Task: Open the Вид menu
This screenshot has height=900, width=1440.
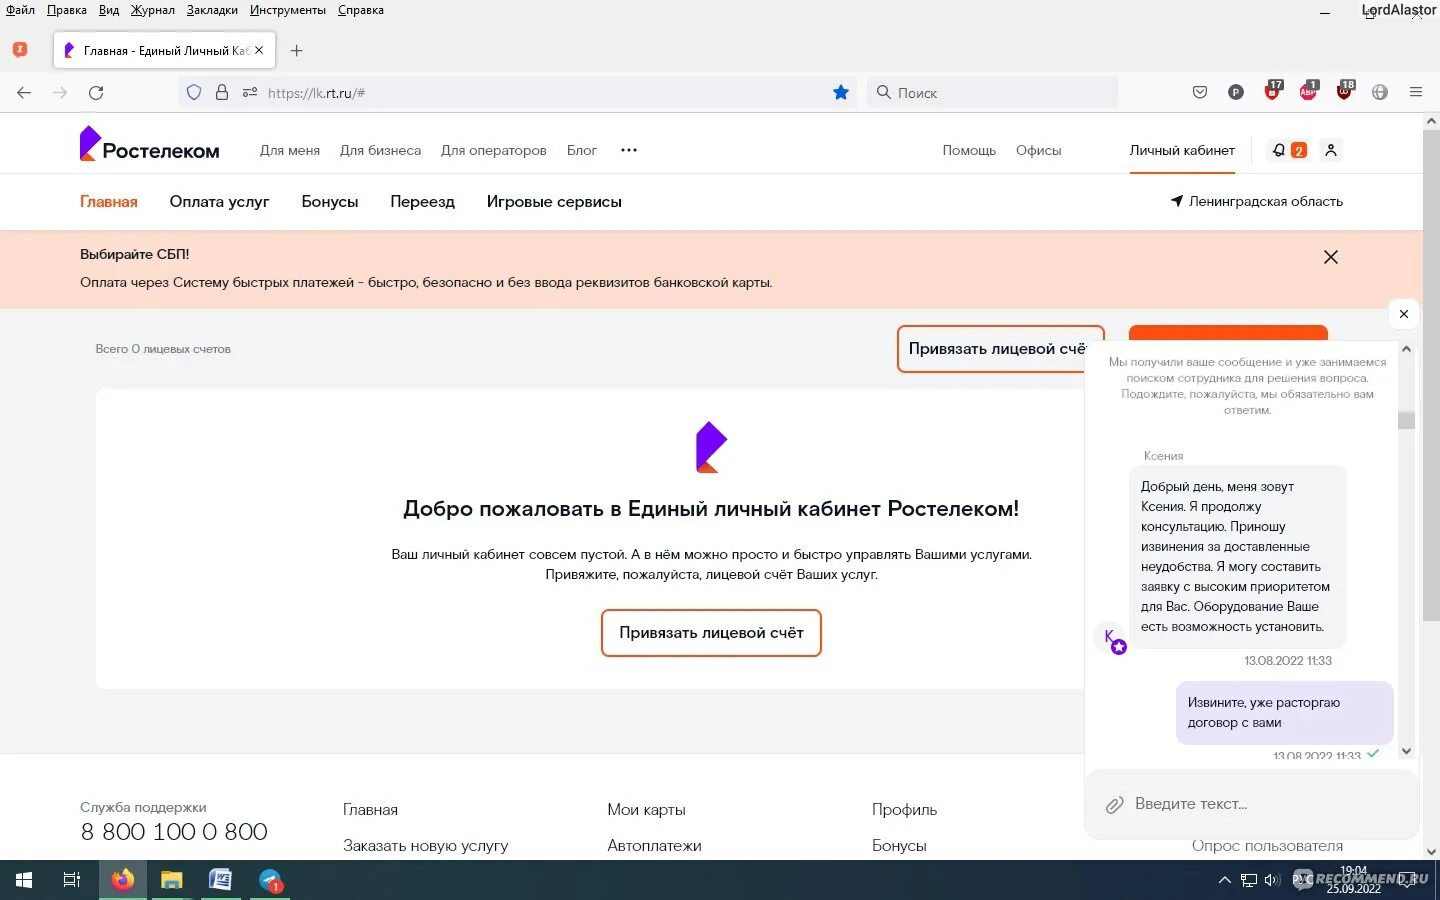Action: point(109,10)
